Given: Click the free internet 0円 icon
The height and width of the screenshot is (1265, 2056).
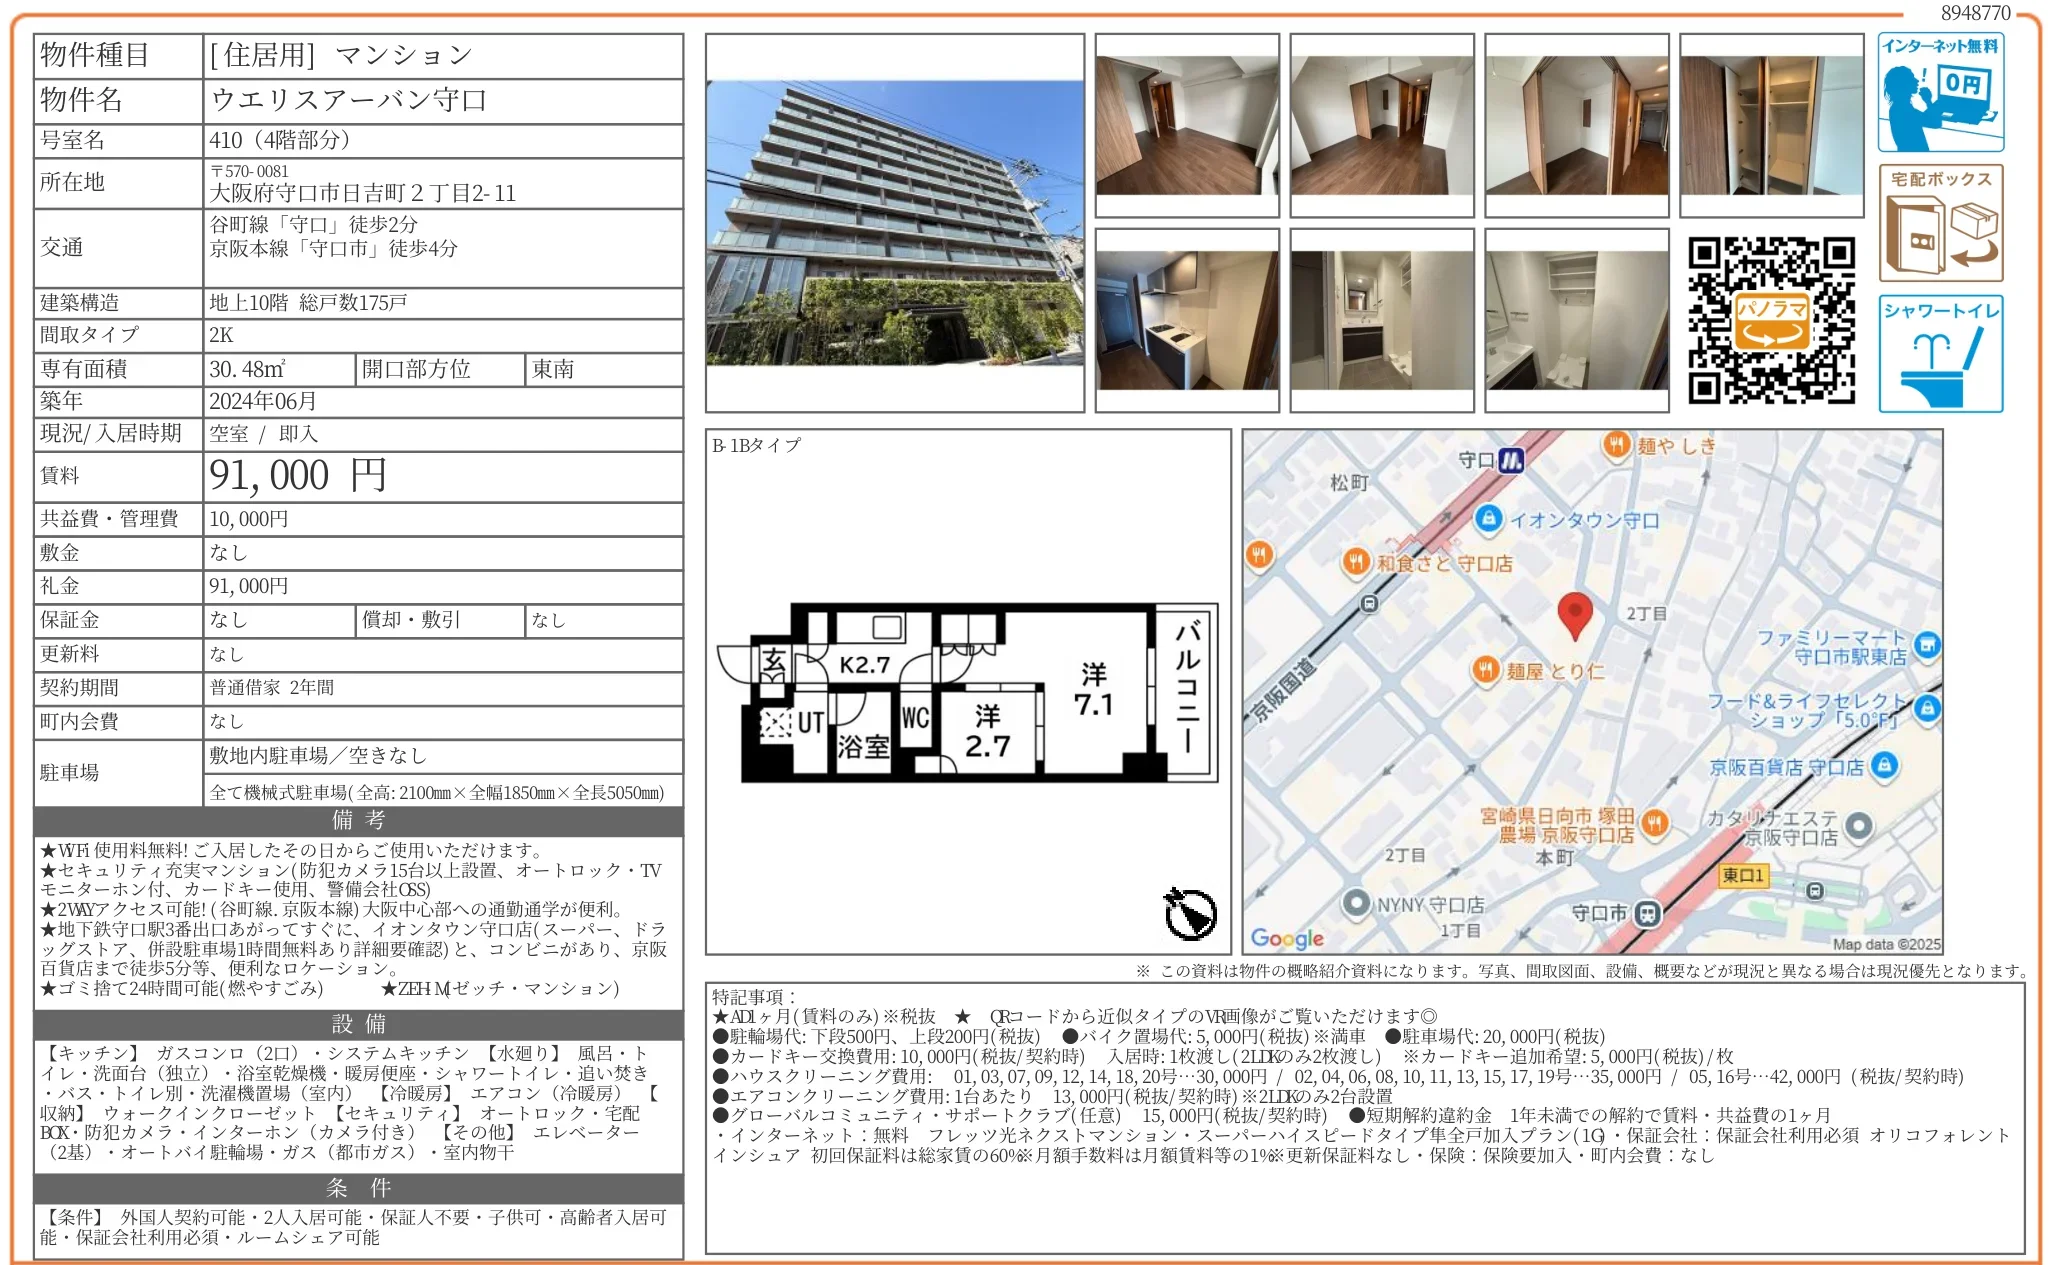Looking at the screenshot, I should click(x=1939, y=92).
